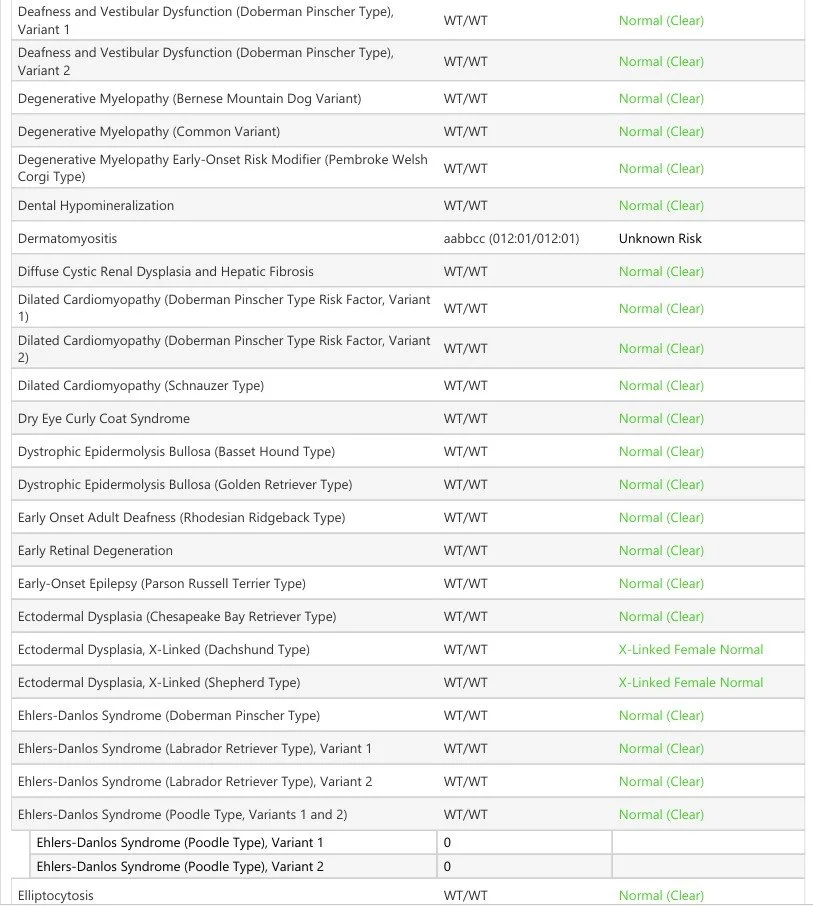Viewport: 813px width, 906px height.
Task: Click the Ehlers-Danlos Poodle Type Variants 1 and 2 row
Action: (x=408, y=814)
